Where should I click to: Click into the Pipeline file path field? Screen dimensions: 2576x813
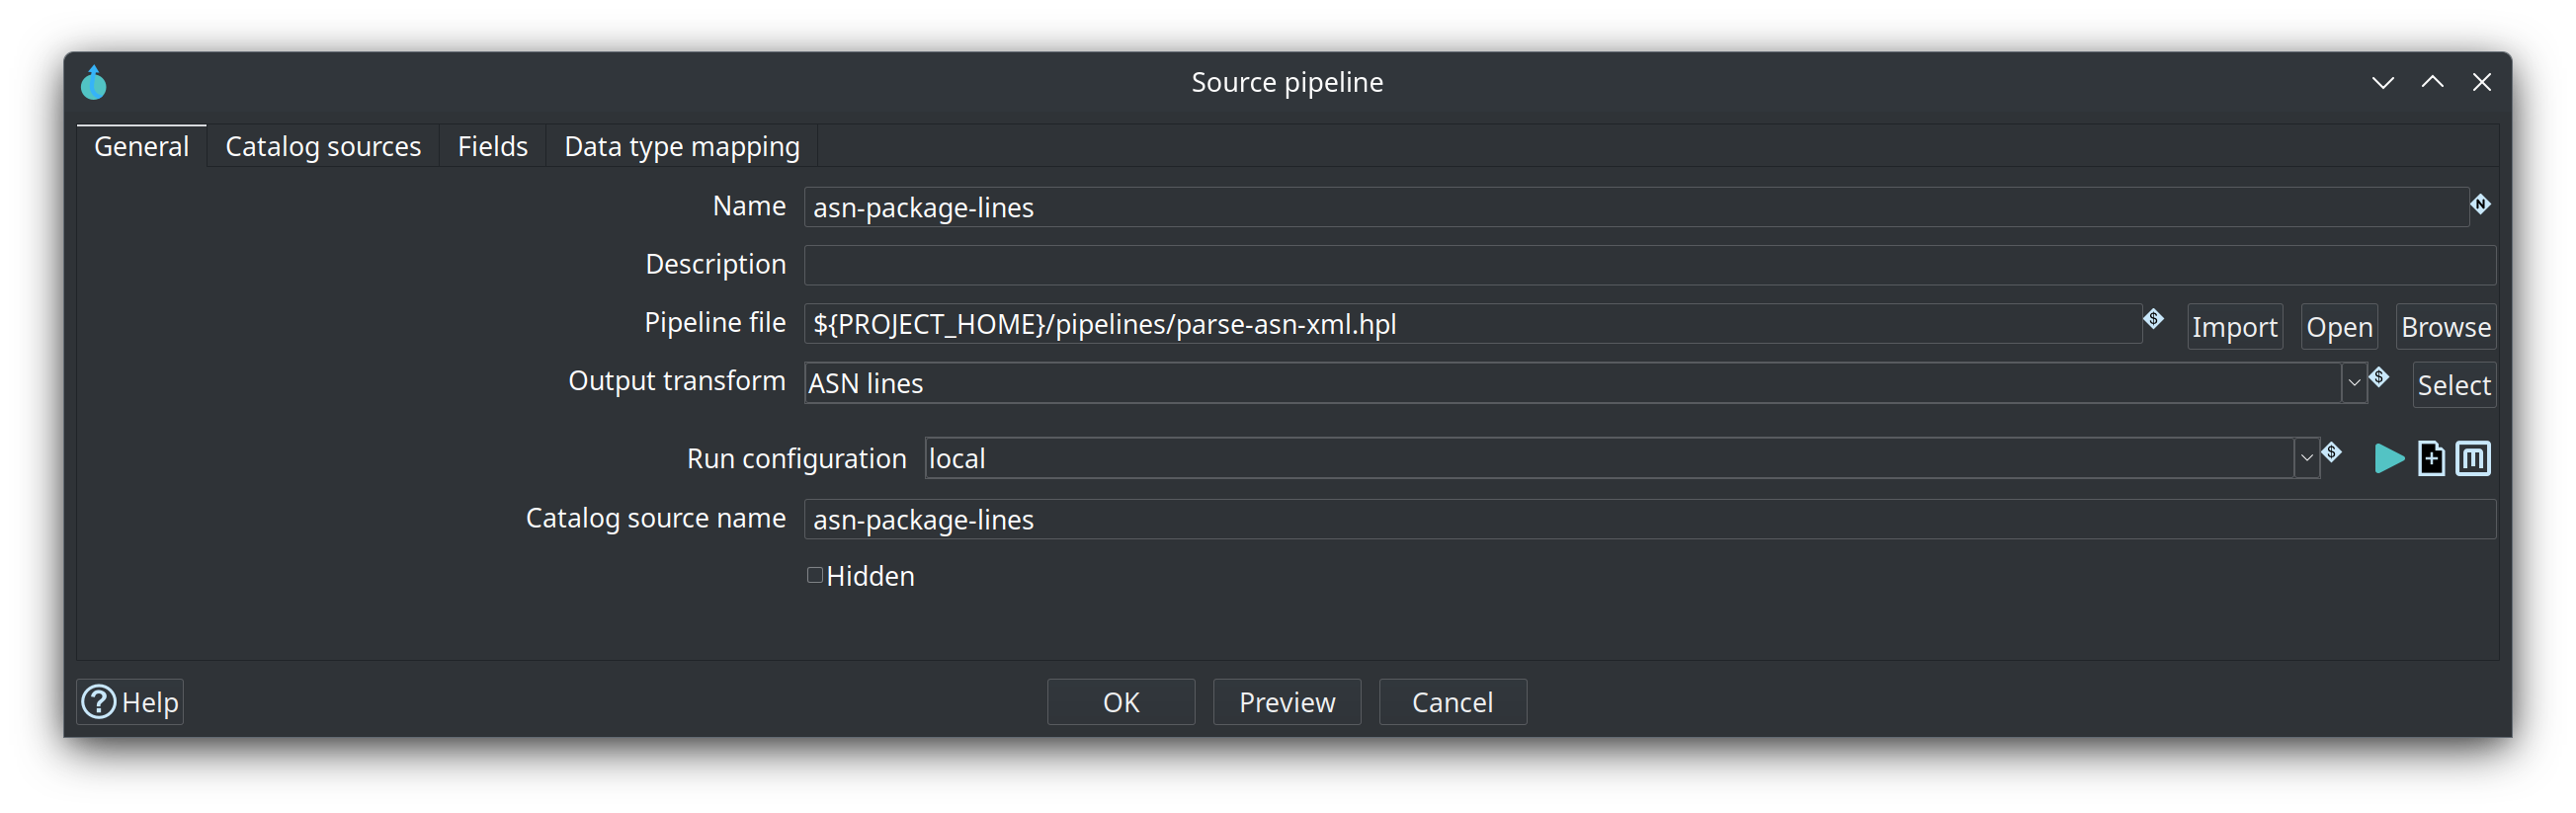click(x=1472, y=324)
